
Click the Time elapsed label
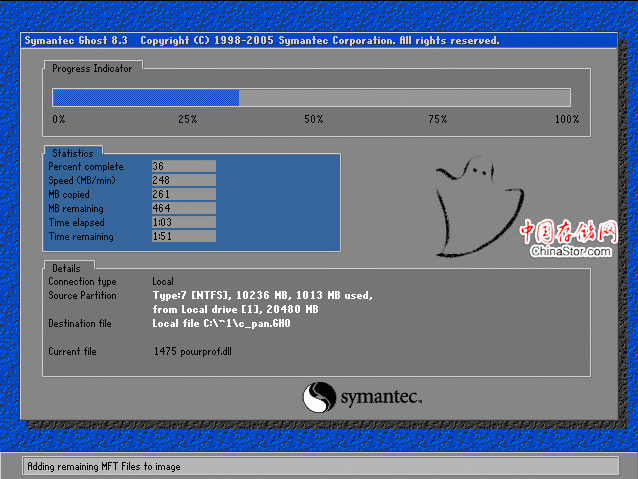(76, 223)
